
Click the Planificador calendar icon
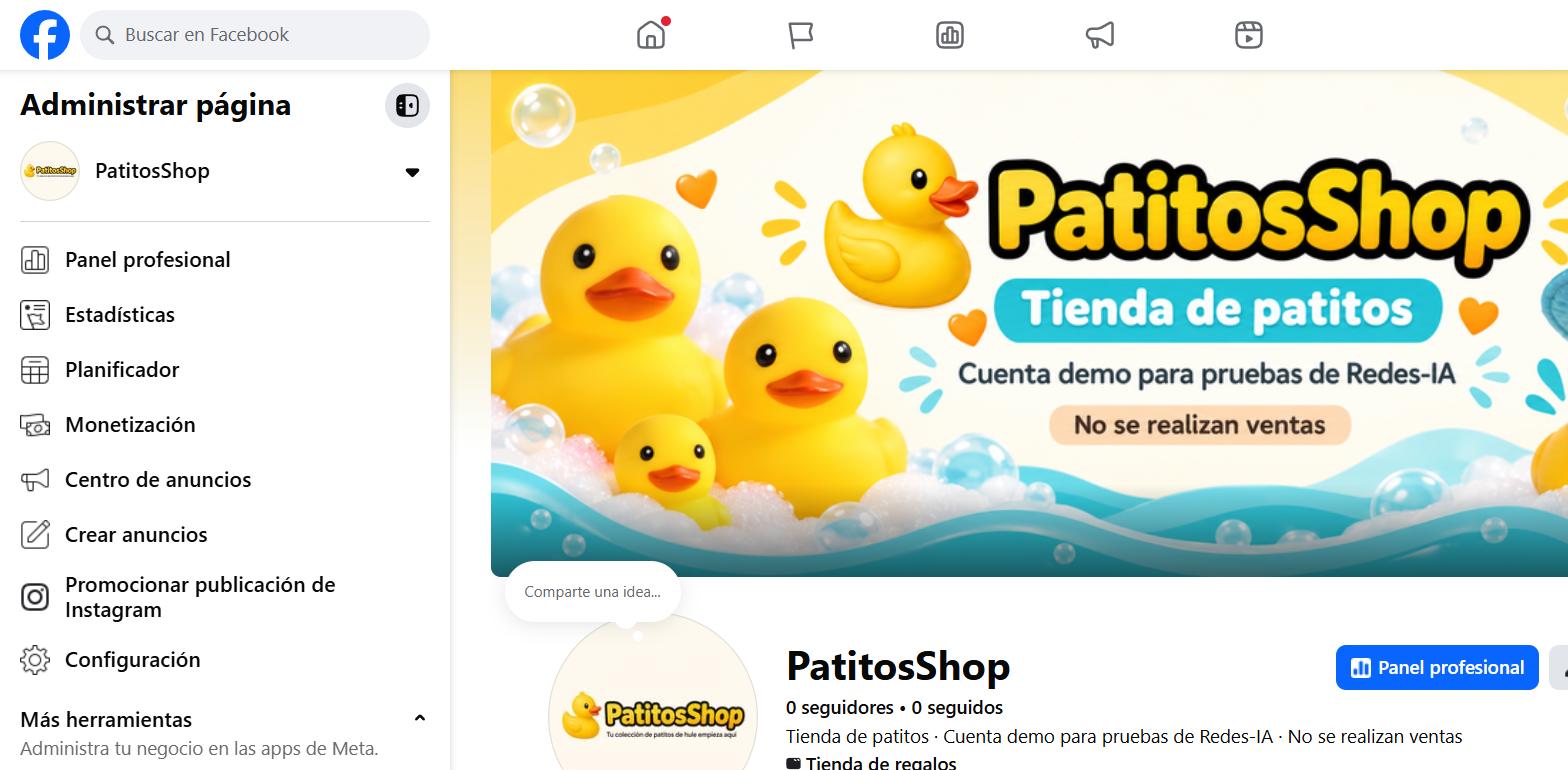pyautogui.click(x=35, y=370)
